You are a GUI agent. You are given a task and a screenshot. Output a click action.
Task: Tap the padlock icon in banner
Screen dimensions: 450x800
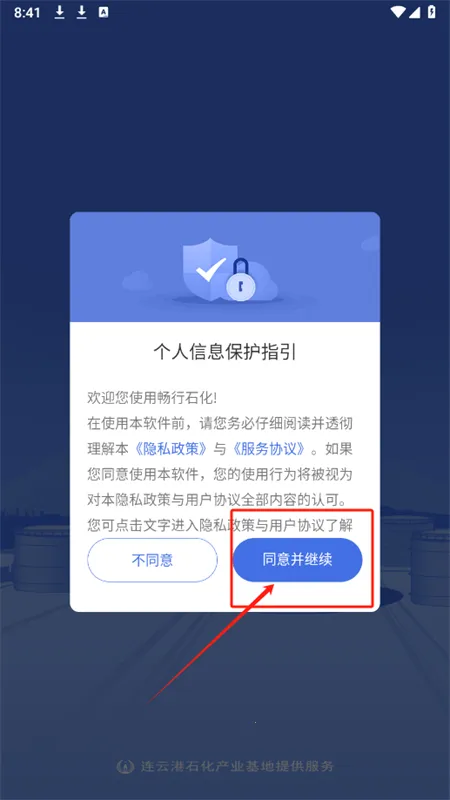tap(240, 280)
